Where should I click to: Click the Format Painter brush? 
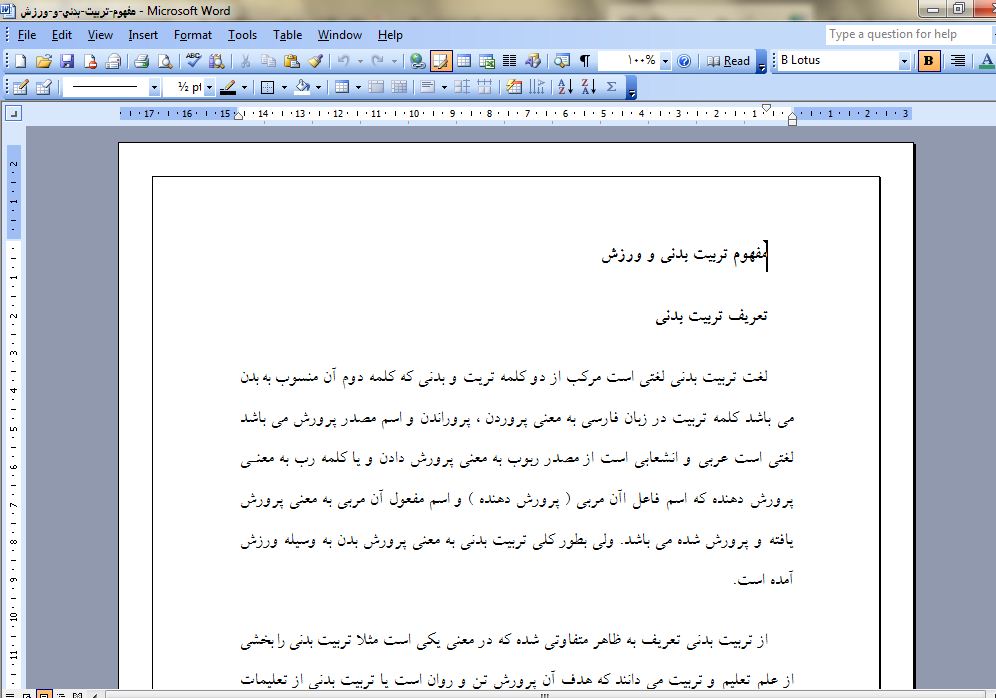315,61
